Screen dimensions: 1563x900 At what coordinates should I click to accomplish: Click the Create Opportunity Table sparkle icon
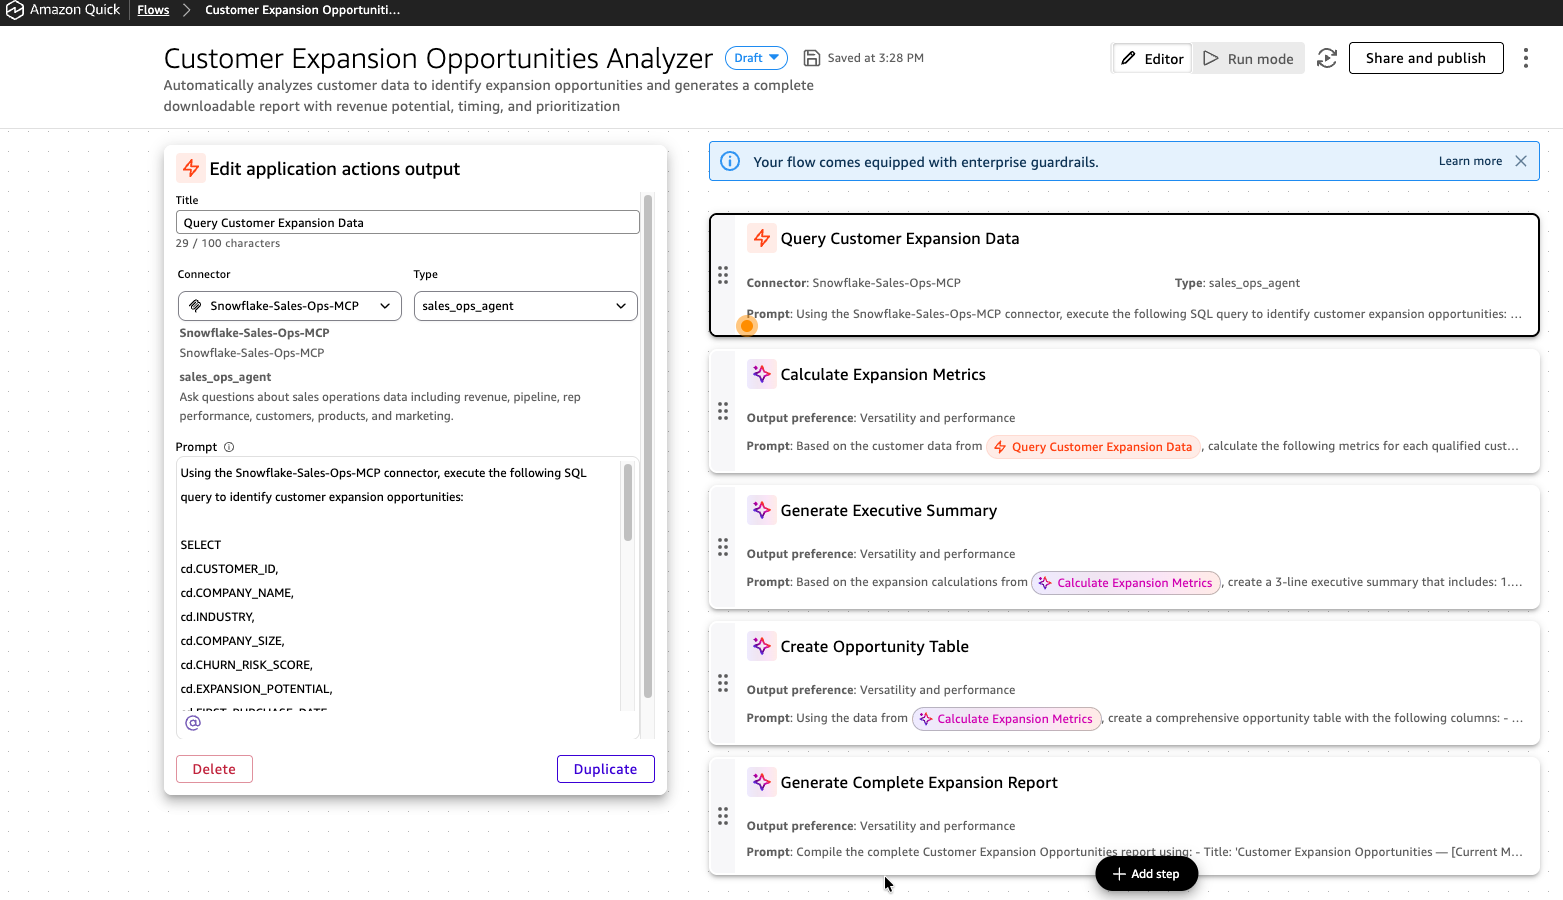(x=762, y=646)
